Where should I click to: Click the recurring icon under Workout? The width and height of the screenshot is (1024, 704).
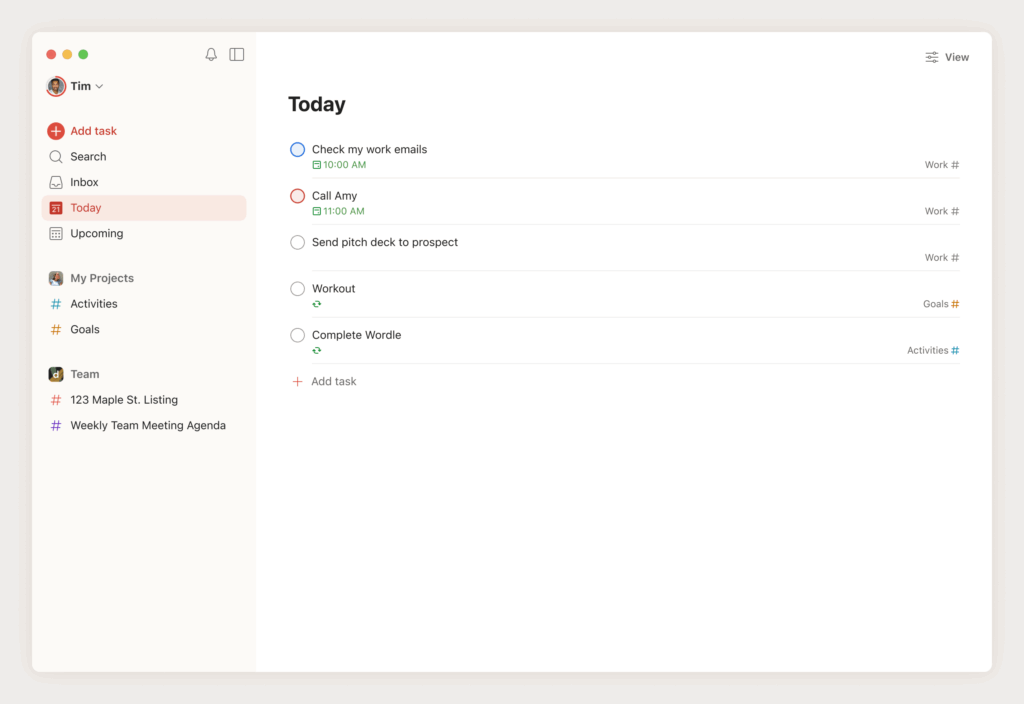[317, 304]
